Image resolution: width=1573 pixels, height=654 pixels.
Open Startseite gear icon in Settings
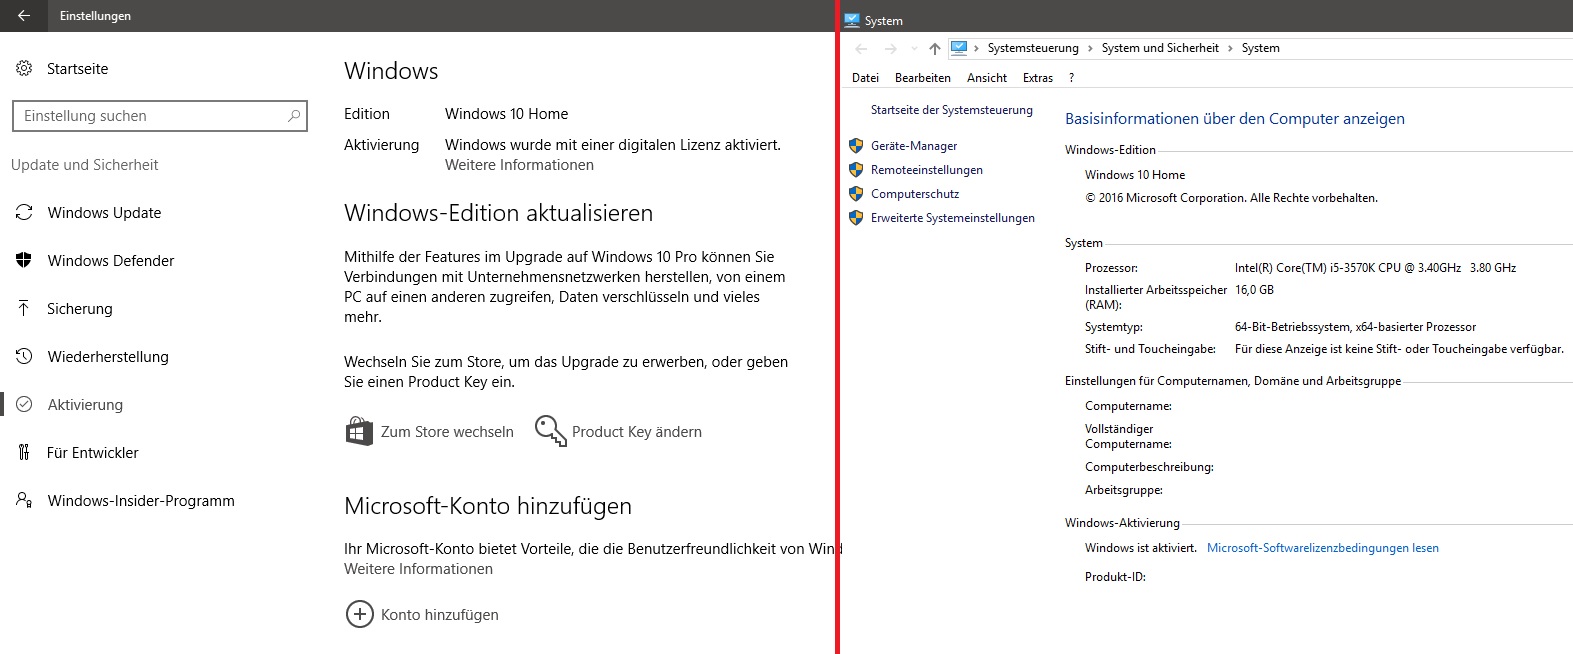(24, 68)
